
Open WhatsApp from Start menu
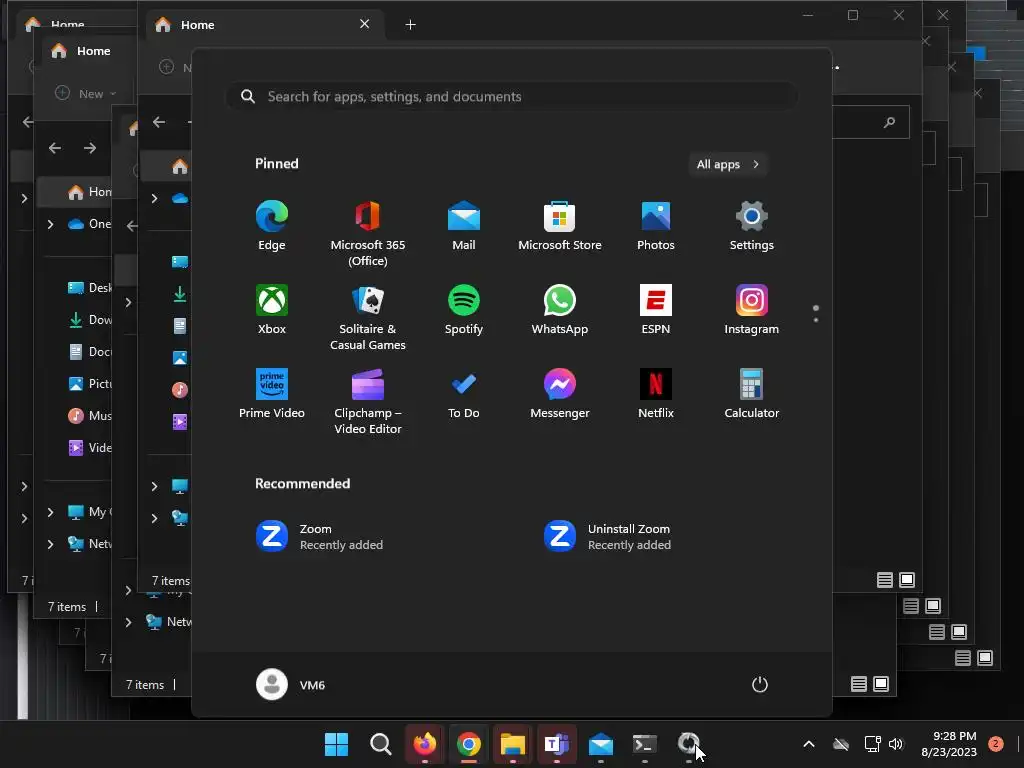pos(560,310)
